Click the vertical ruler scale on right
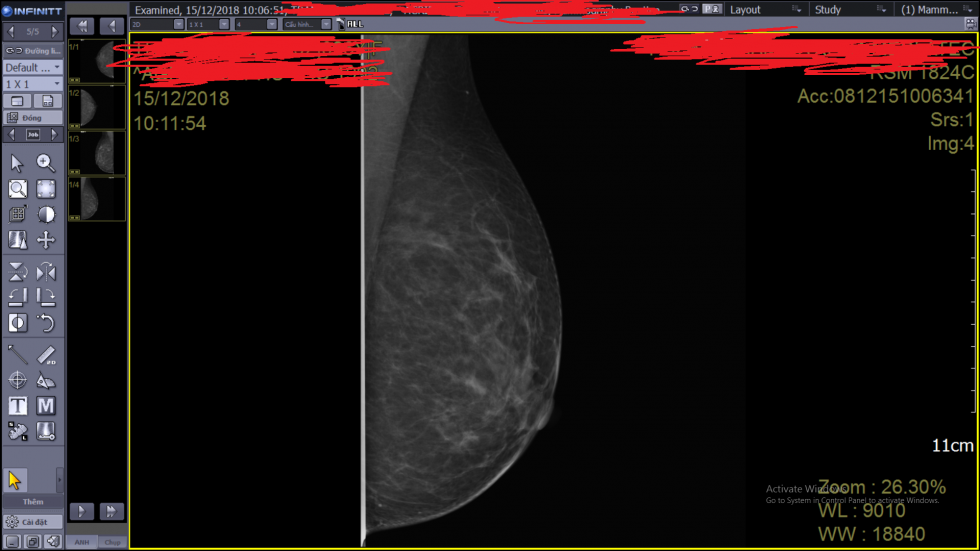This screenshot has width=980, height=551. tap(973, 290)
